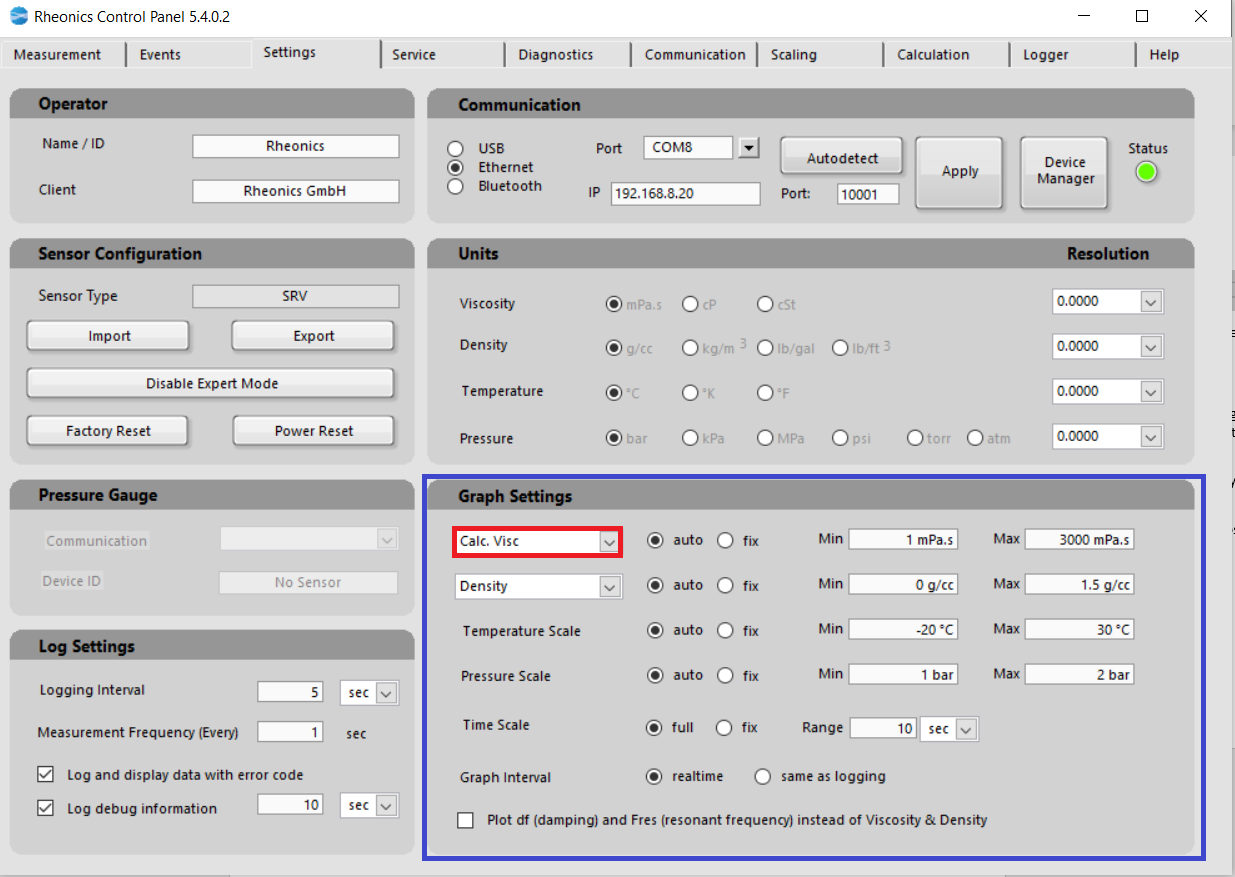Open Viscosity resolution dropdown

[x=1151, y=301]
